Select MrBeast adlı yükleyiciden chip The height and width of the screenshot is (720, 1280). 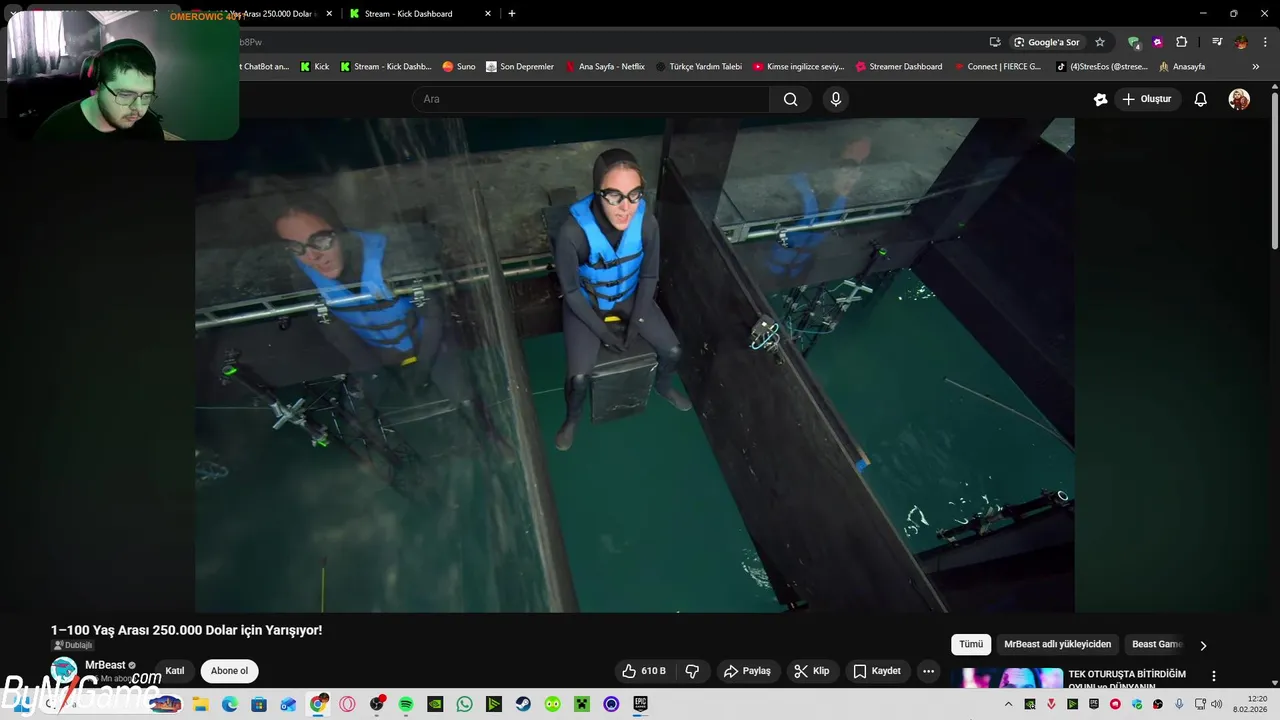click(1057, 645)
